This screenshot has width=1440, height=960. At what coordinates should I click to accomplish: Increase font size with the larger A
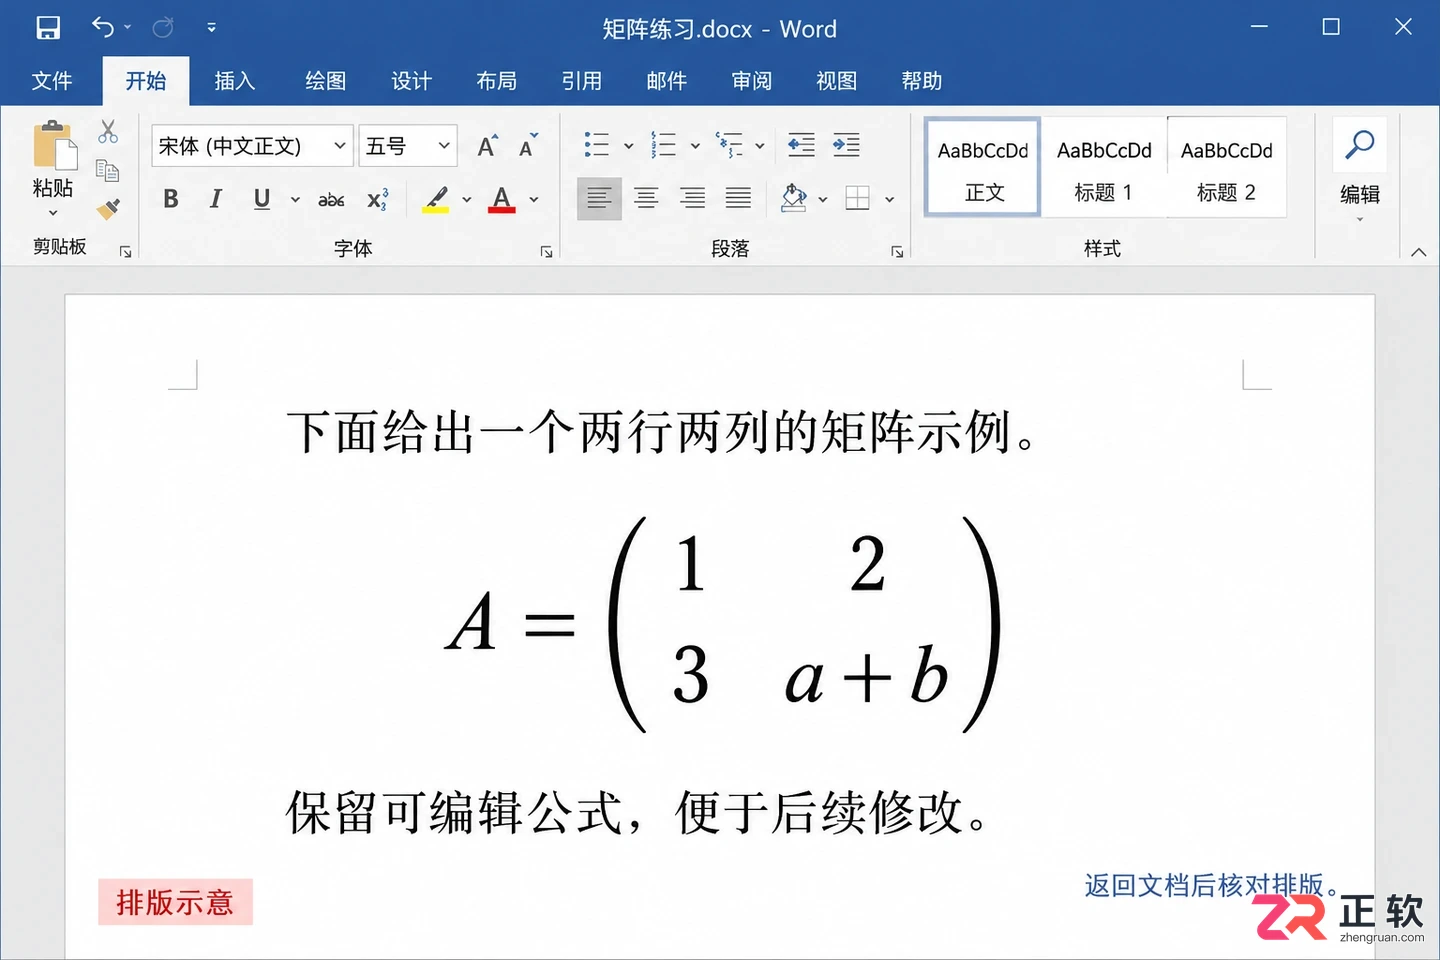point(487,146)
